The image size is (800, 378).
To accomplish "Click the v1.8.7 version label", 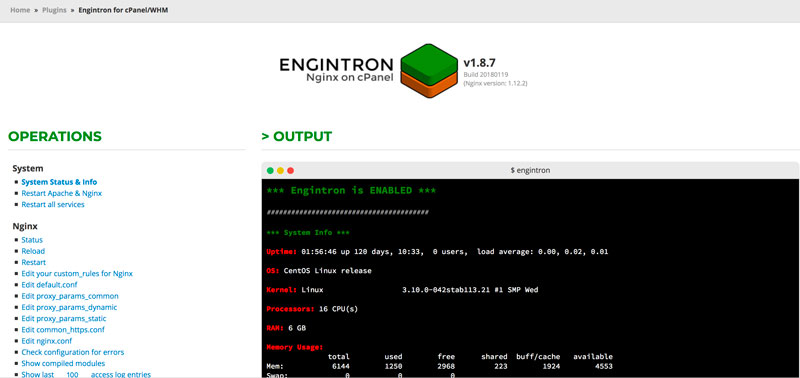I will (479, 63).
